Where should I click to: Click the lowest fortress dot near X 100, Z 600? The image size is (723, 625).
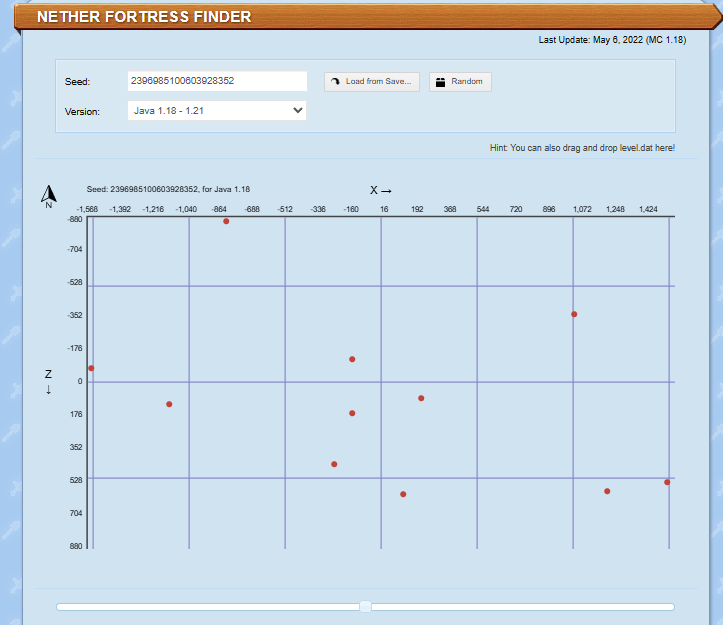tap(403, 494)
